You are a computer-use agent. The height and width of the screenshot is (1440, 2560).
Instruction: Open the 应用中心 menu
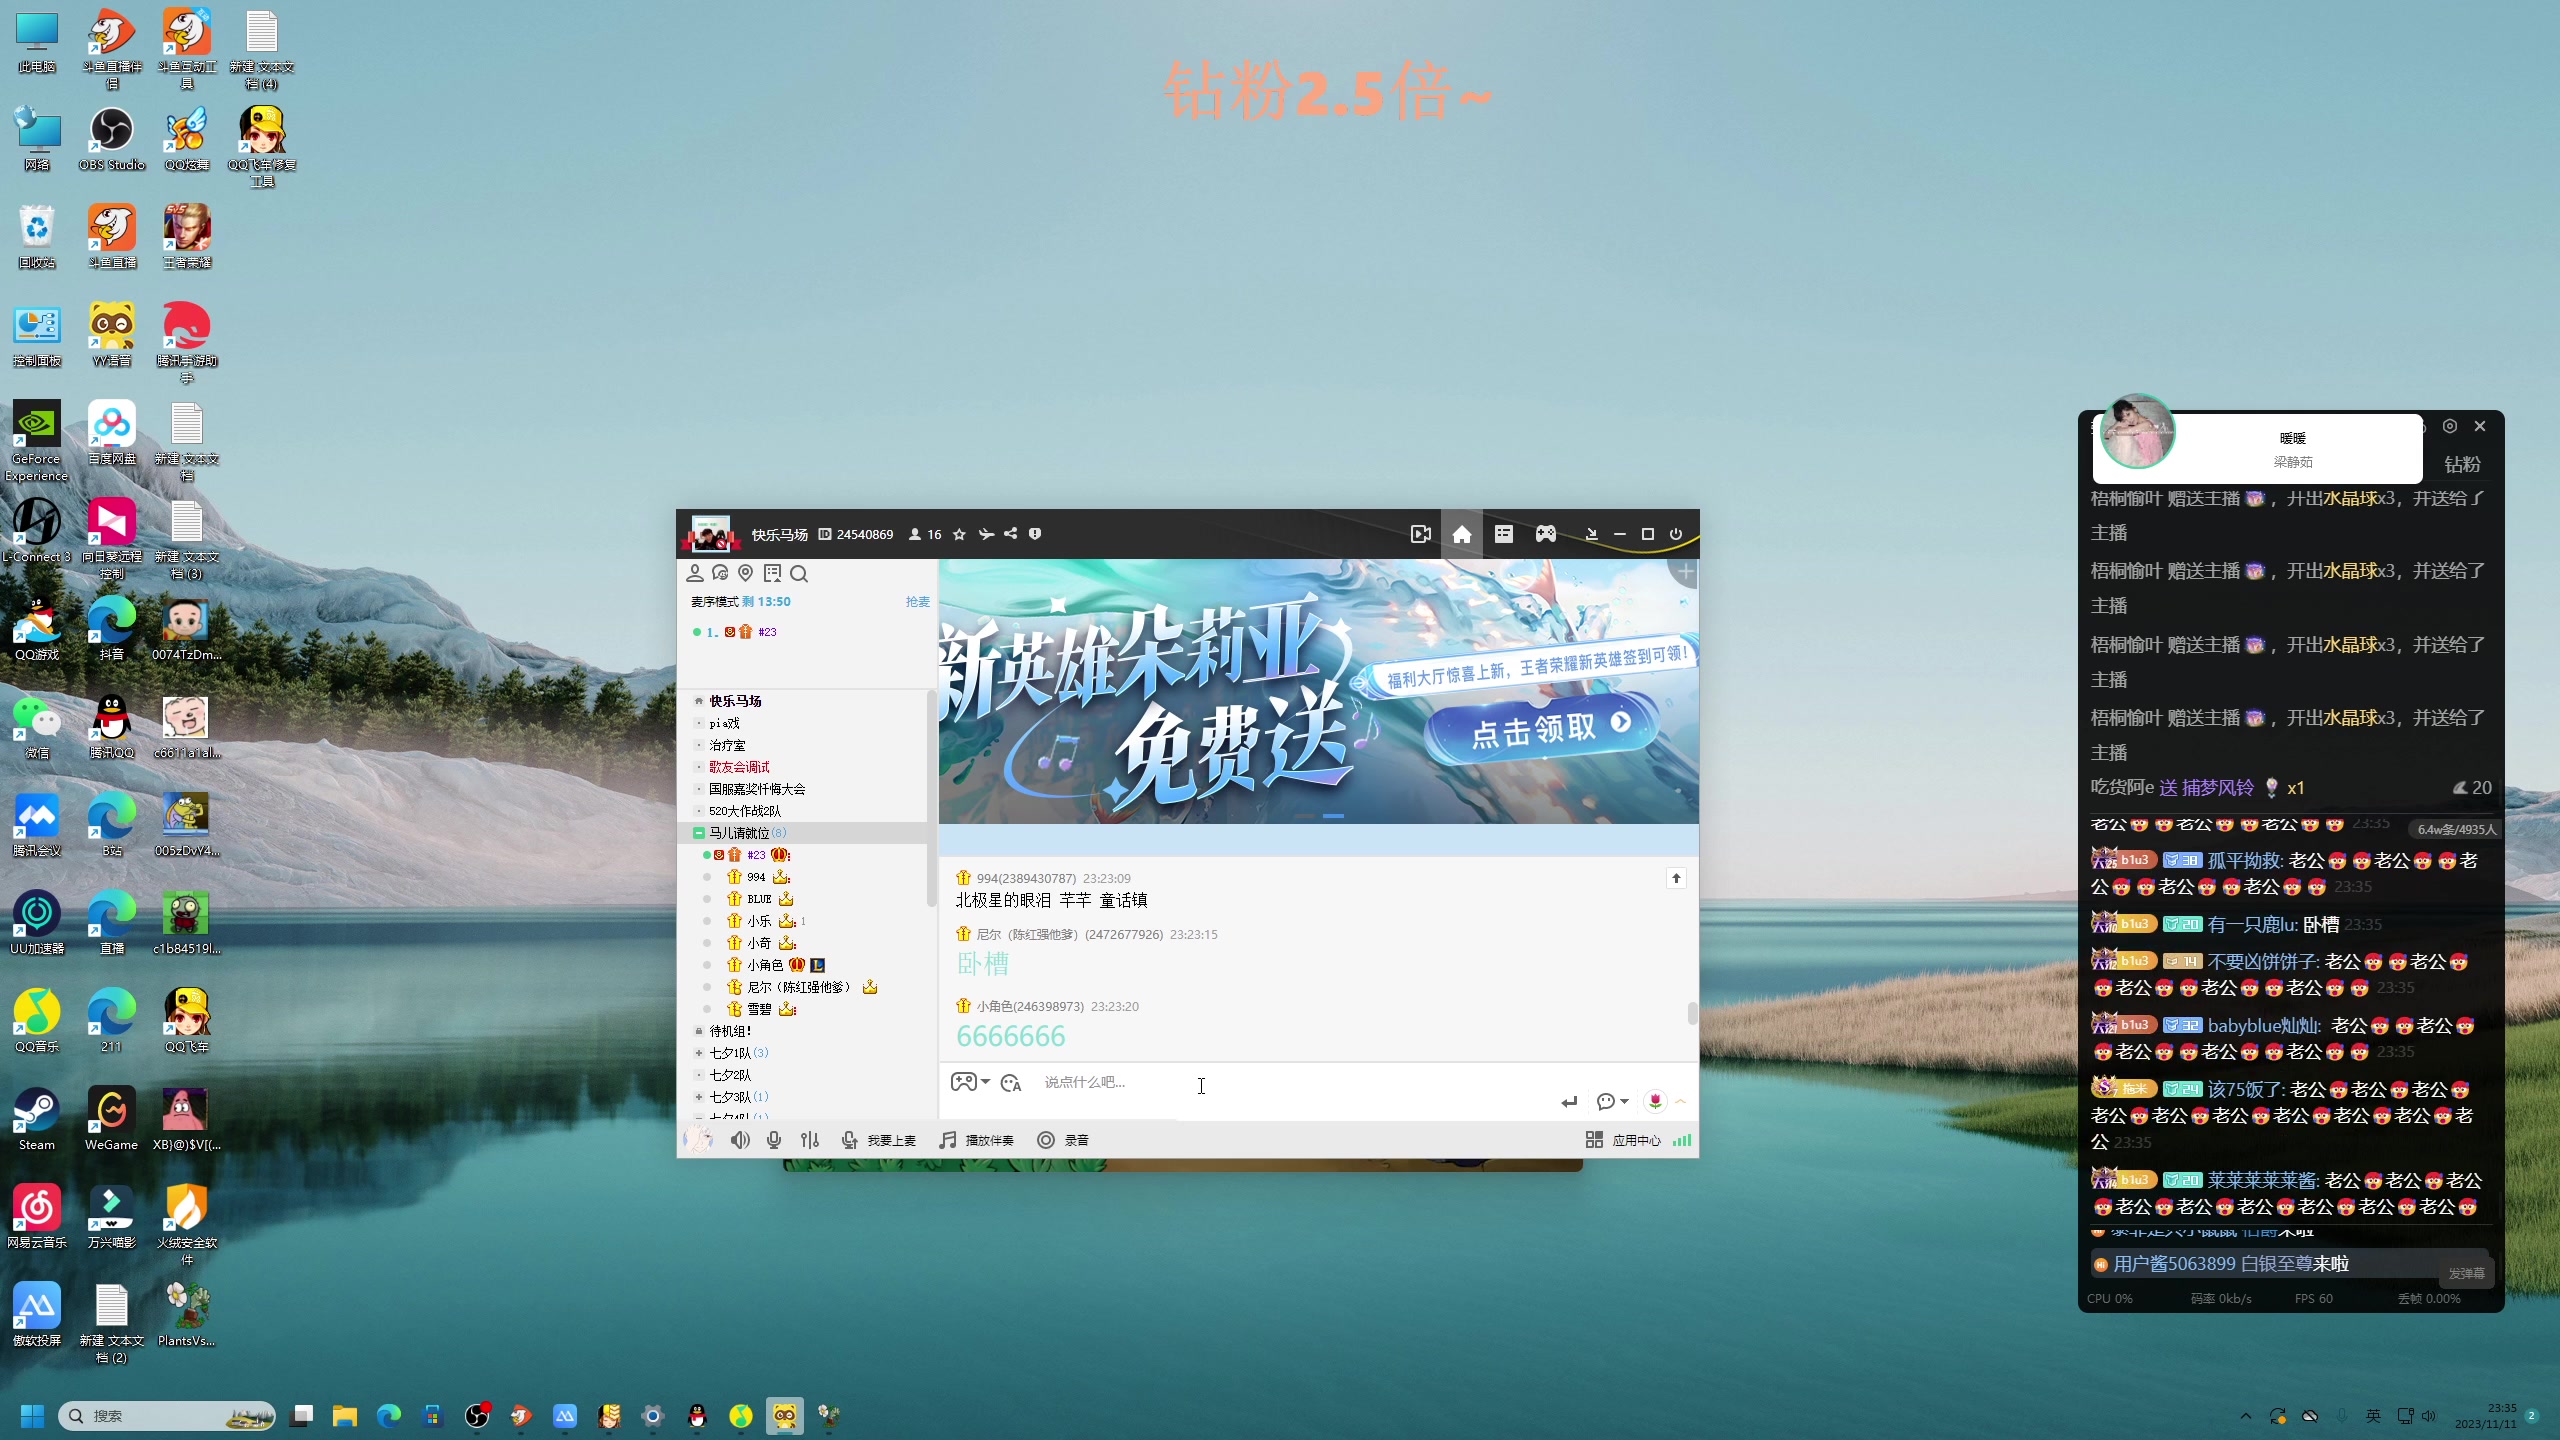point(1635,1139)
